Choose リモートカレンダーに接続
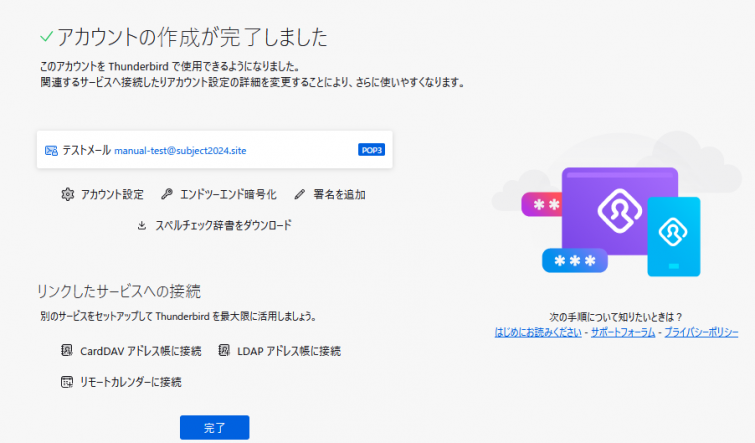Image resolution: width=755 pixels, height=443 pixels. [130, 382]
